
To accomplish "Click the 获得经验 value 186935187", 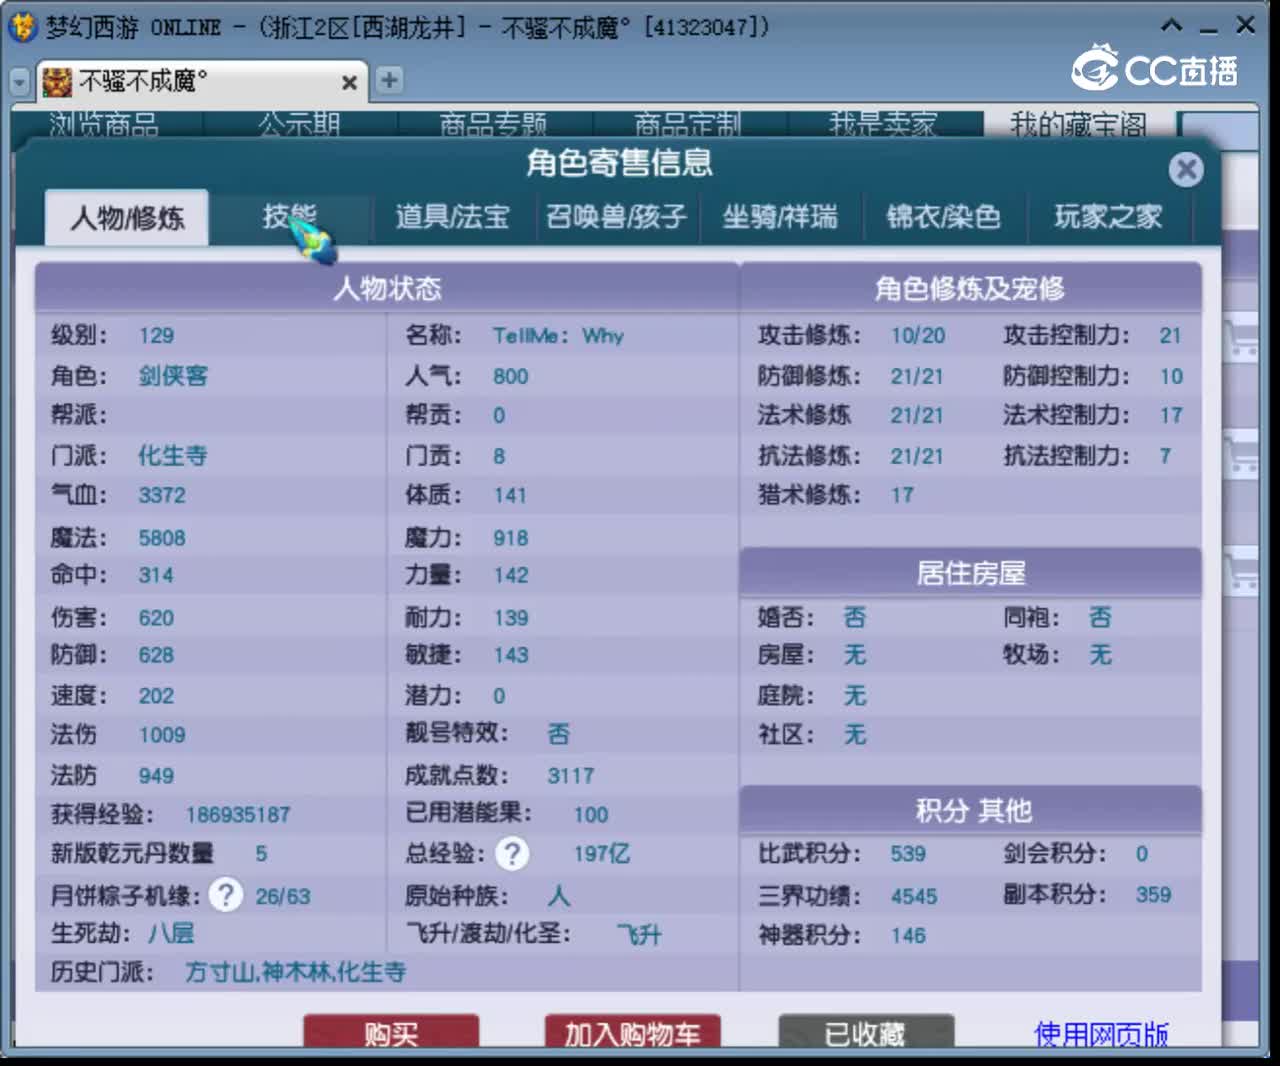I will click(x=238, y=815).
